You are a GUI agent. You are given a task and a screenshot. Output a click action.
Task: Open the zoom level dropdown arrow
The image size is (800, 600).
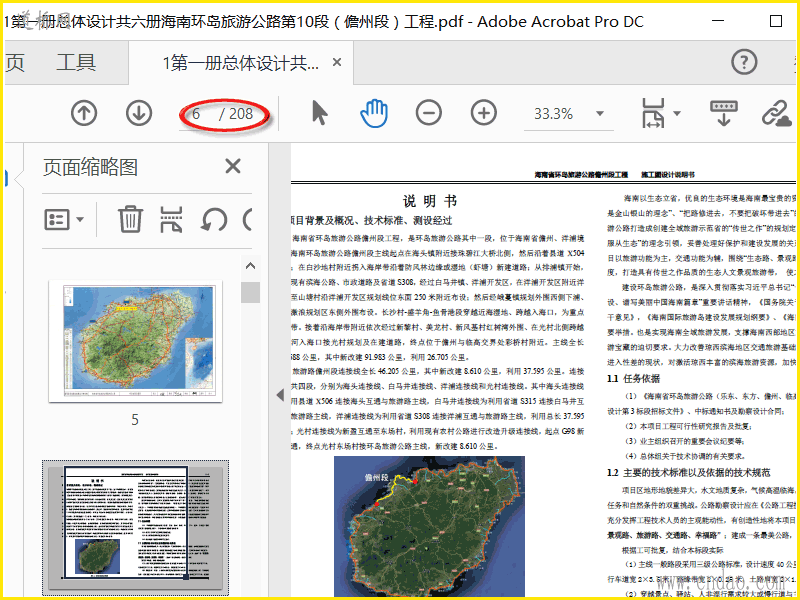(x=600, y=113)
